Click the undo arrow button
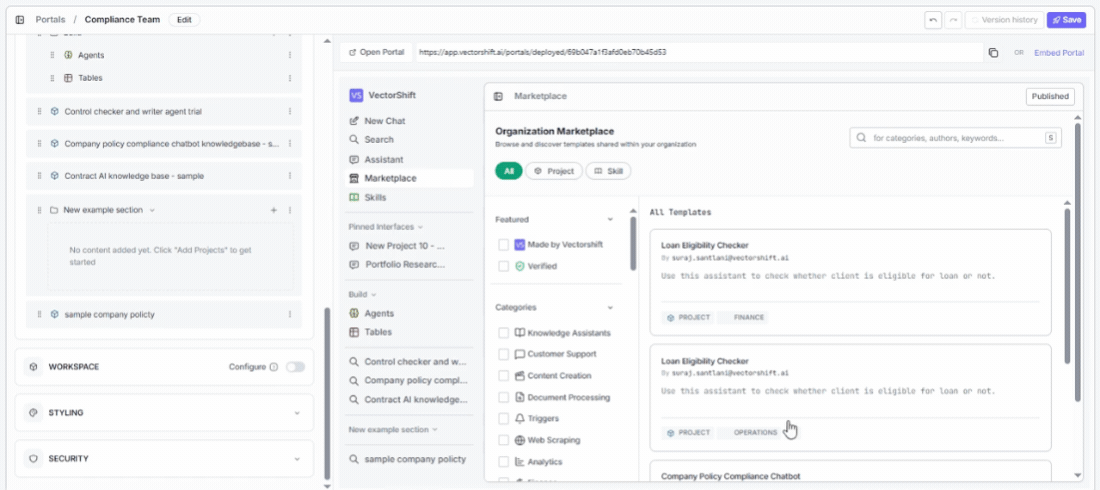Image resolution: width=1100 pixels, height=490 pixels. (x=932, y=20)
